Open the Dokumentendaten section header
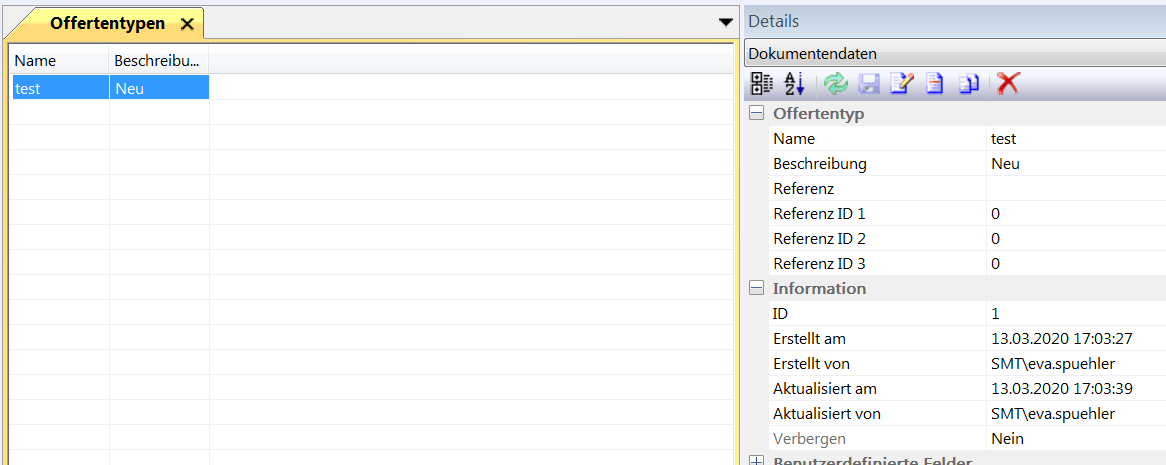The image size is (1166, 465). [x=955, y=54]
